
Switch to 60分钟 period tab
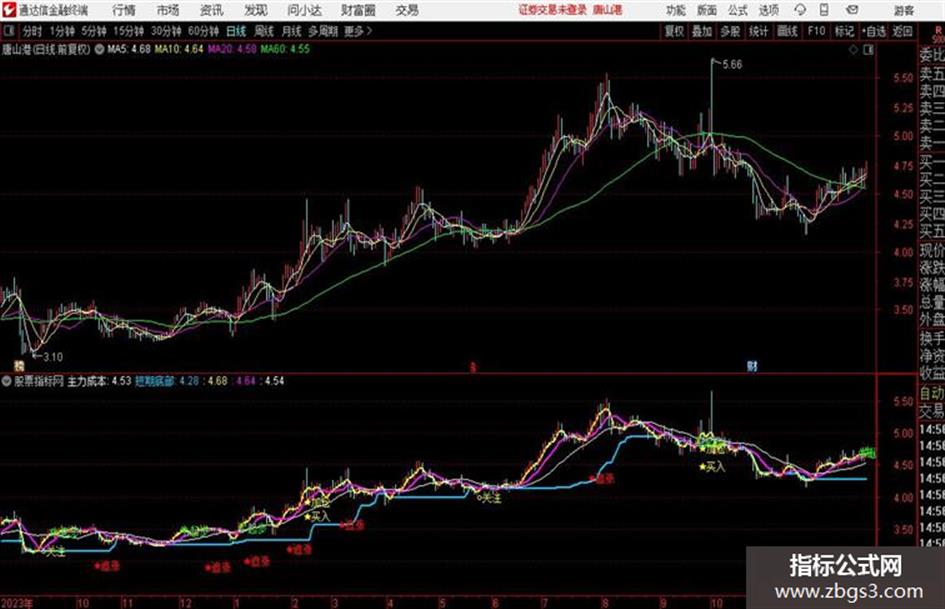click(204, 31)
